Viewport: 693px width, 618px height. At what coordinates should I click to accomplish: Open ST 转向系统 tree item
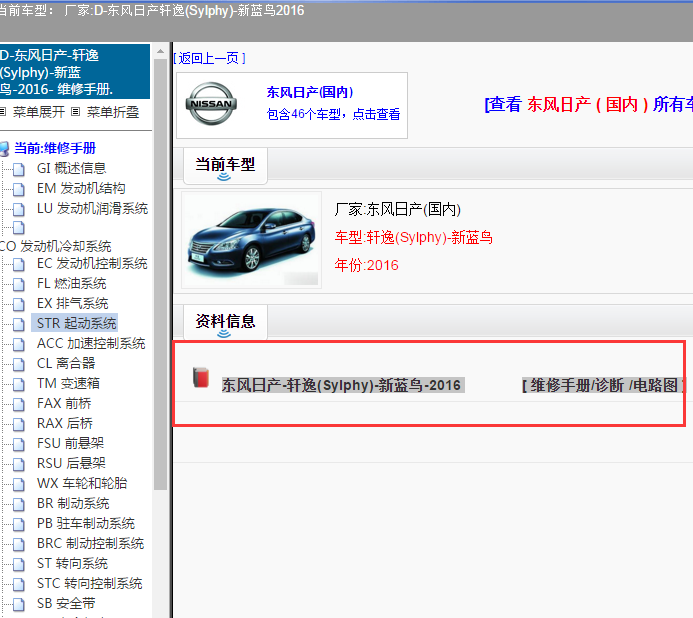click(72, 563)
